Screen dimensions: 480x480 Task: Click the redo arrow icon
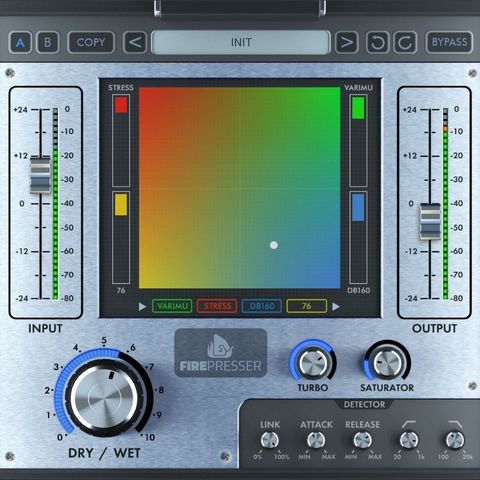click(405, 42)
